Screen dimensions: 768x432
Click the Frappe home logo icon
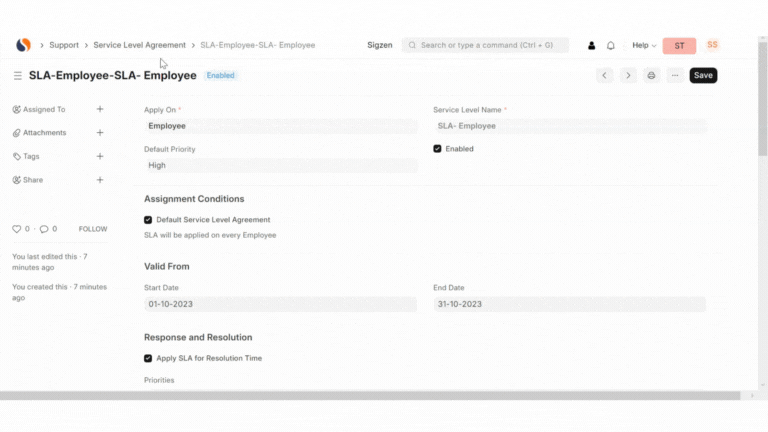[x=23, y=45]
